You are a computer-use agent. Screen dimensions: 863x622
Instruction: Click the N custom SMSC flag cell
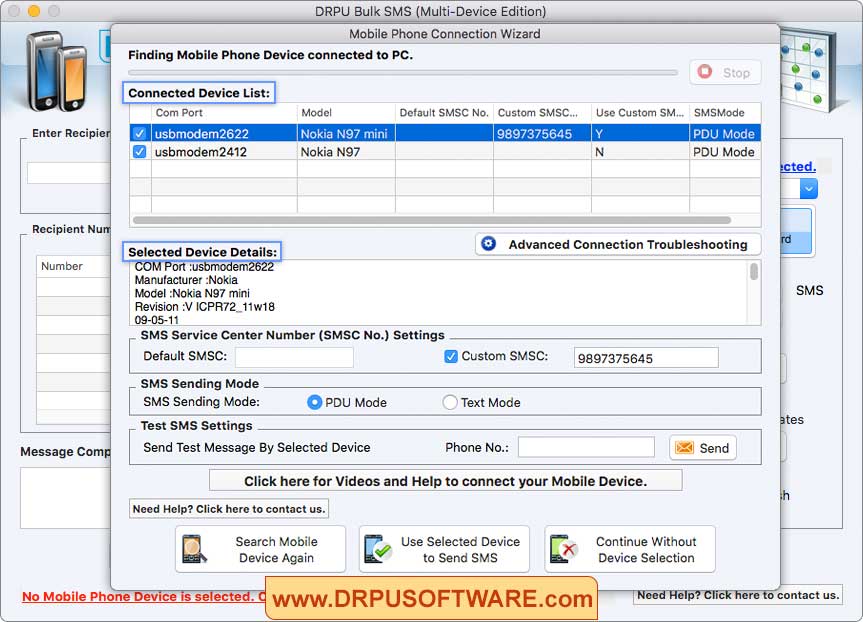click(640, 152)
